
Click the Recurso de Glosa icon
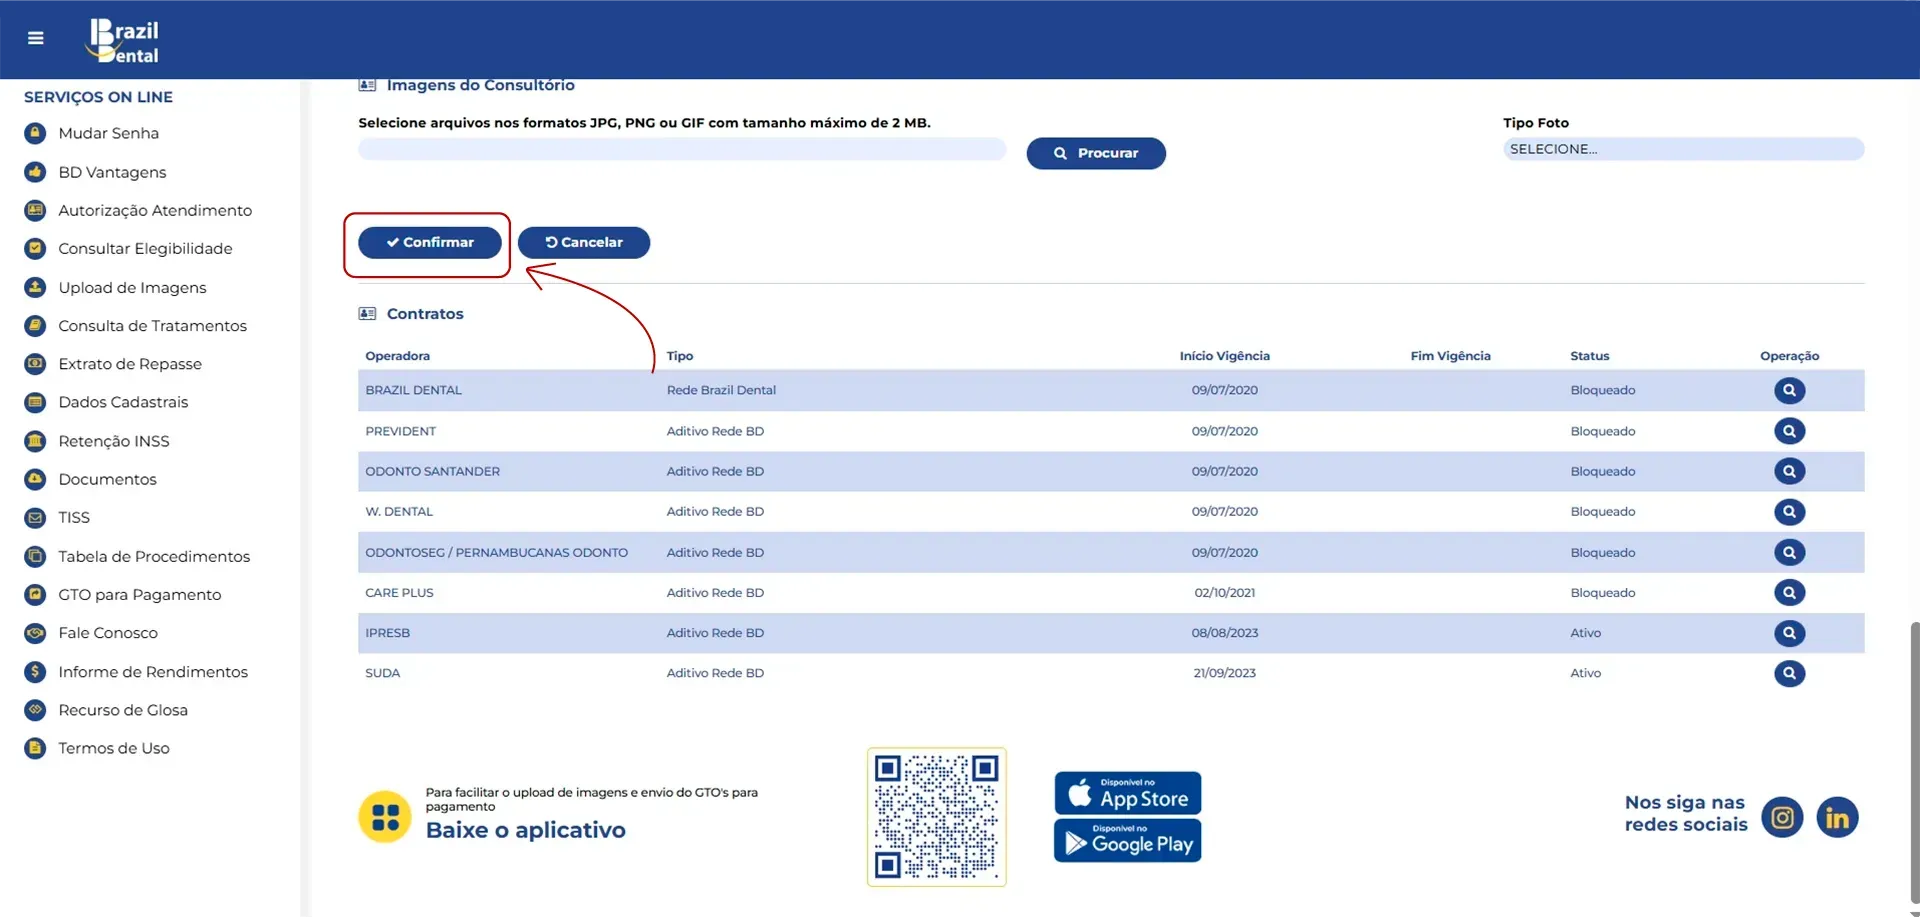(x=35, y=710)
